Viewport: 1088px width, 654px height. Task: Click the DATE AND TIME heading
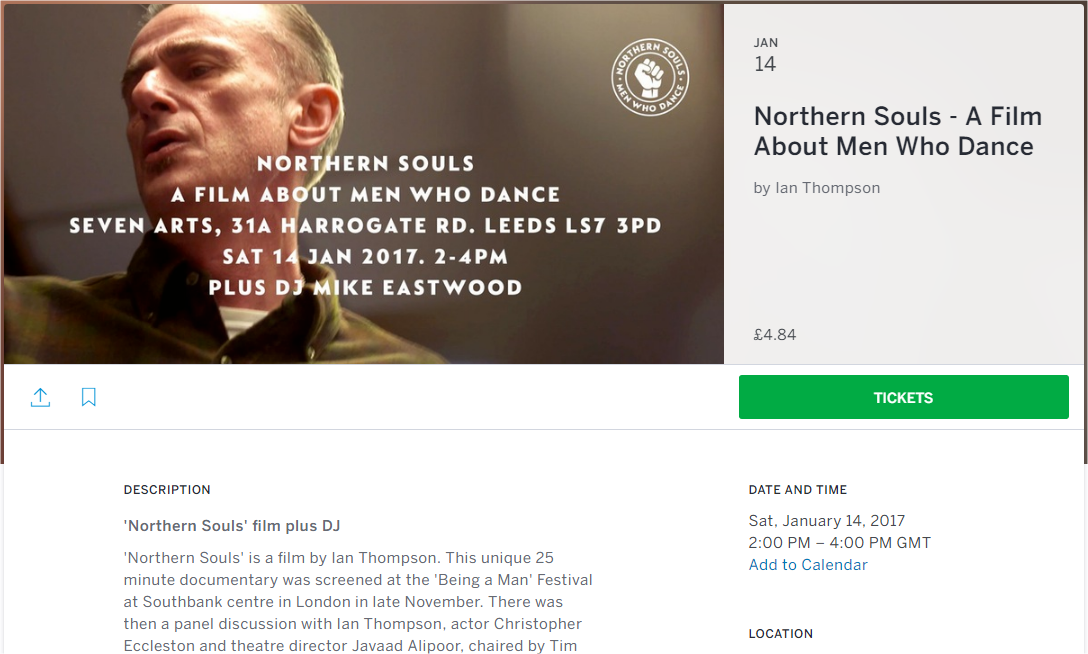[798, 490]
